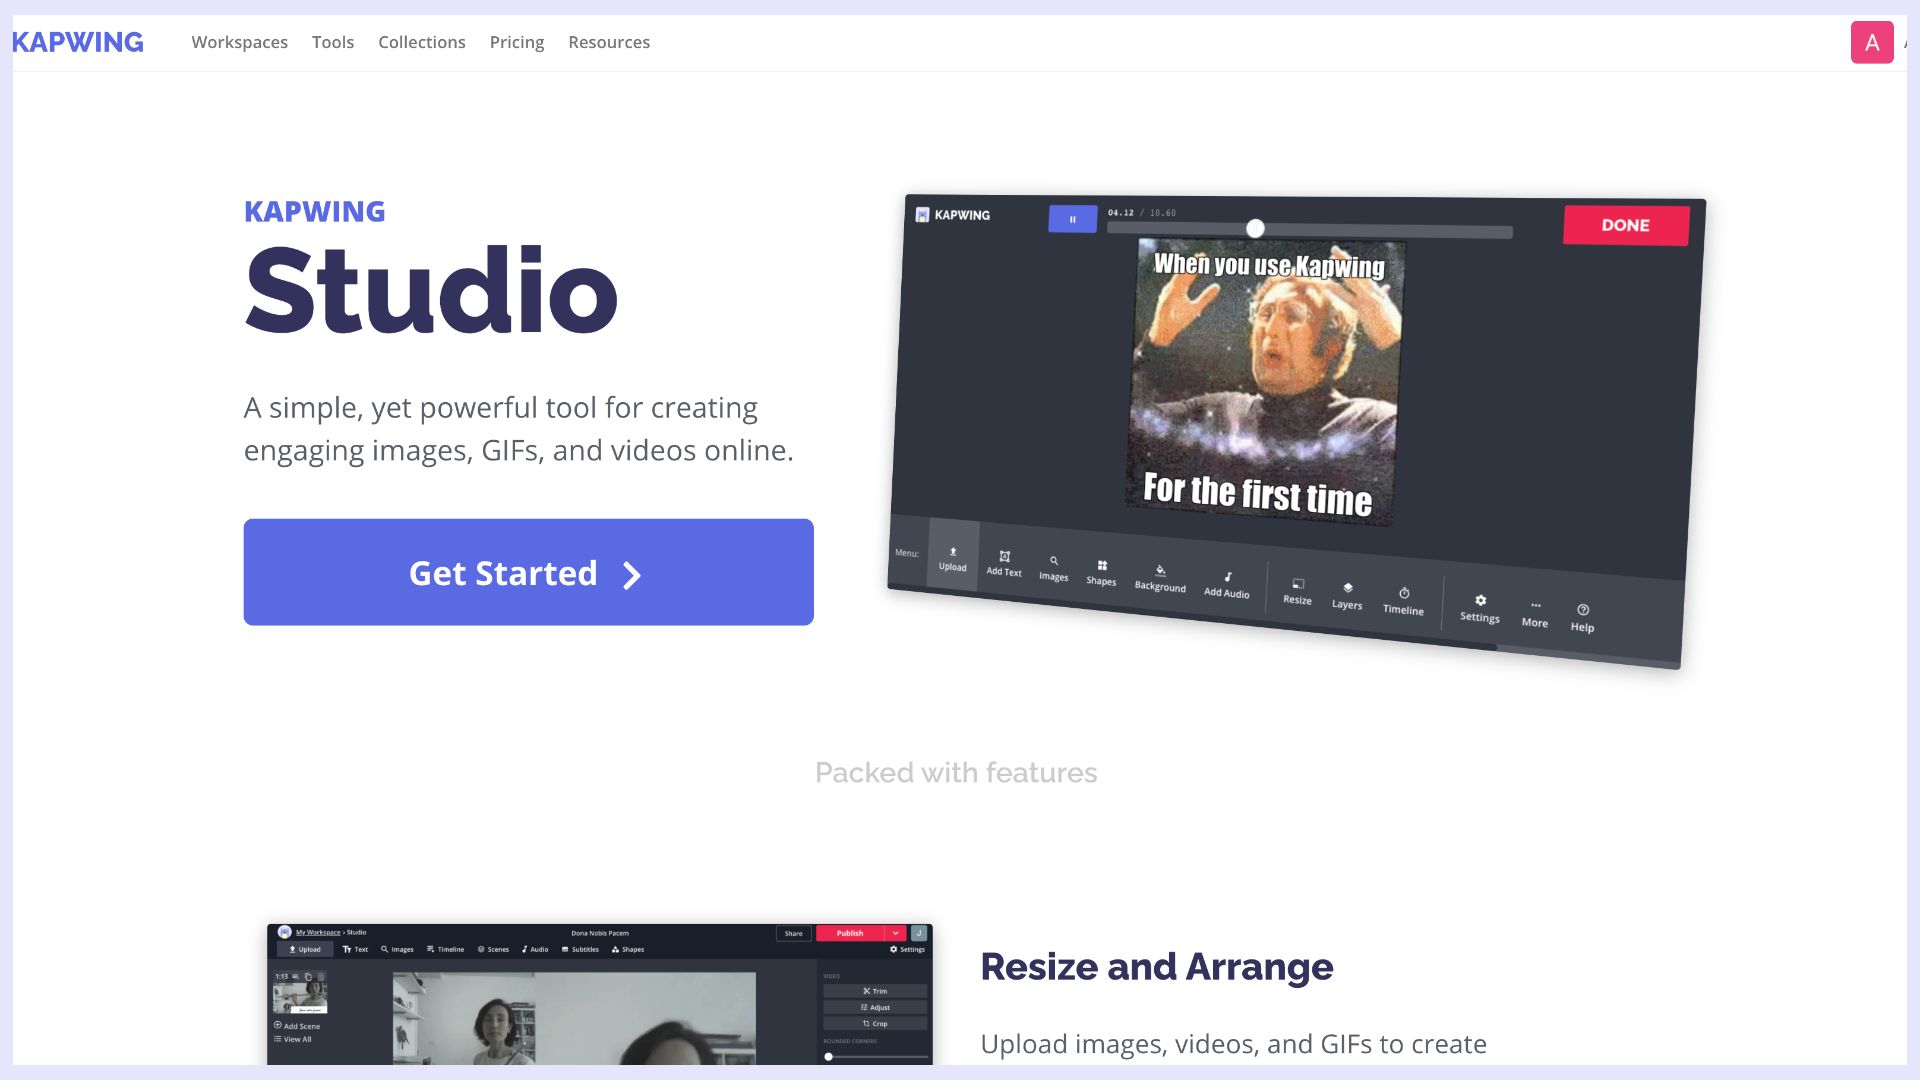Viewport: 1920px width, 1080px height.
Task: Click the Add Audio tool
Action: click(x=1225, y=585)
